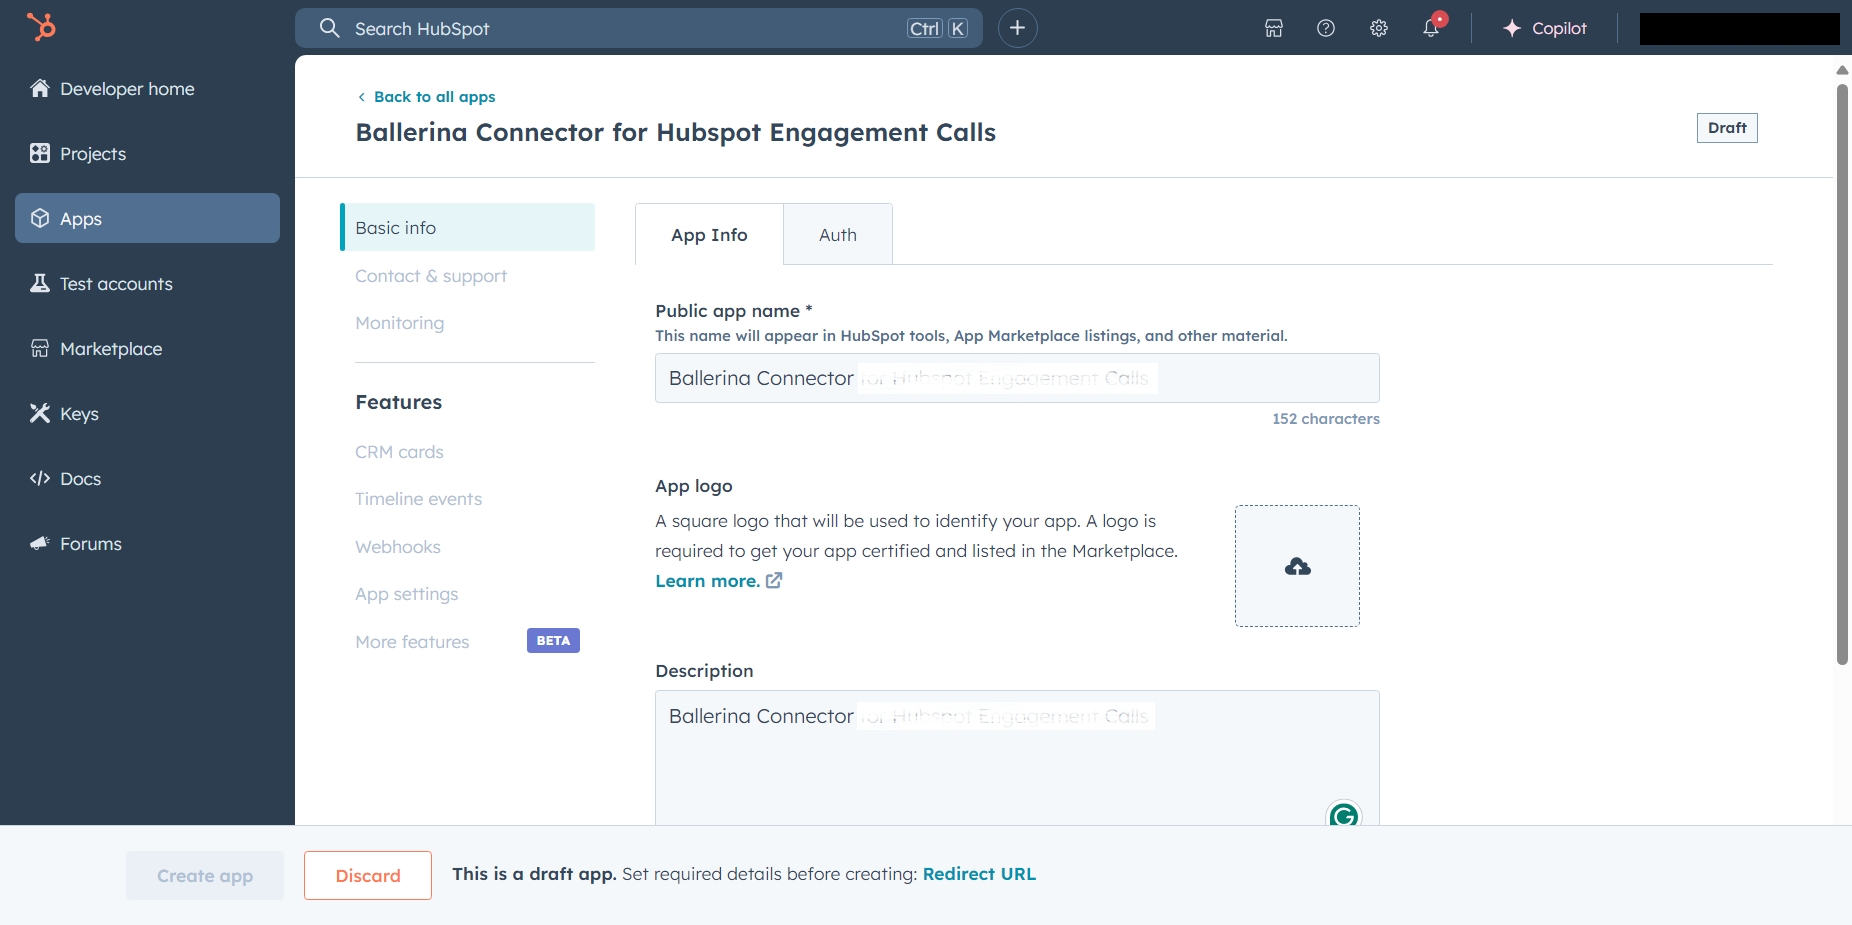This screenshot has width=1852, height=925.
Task: Click the HubSpot sprocket logo
Action: (41, 27)
